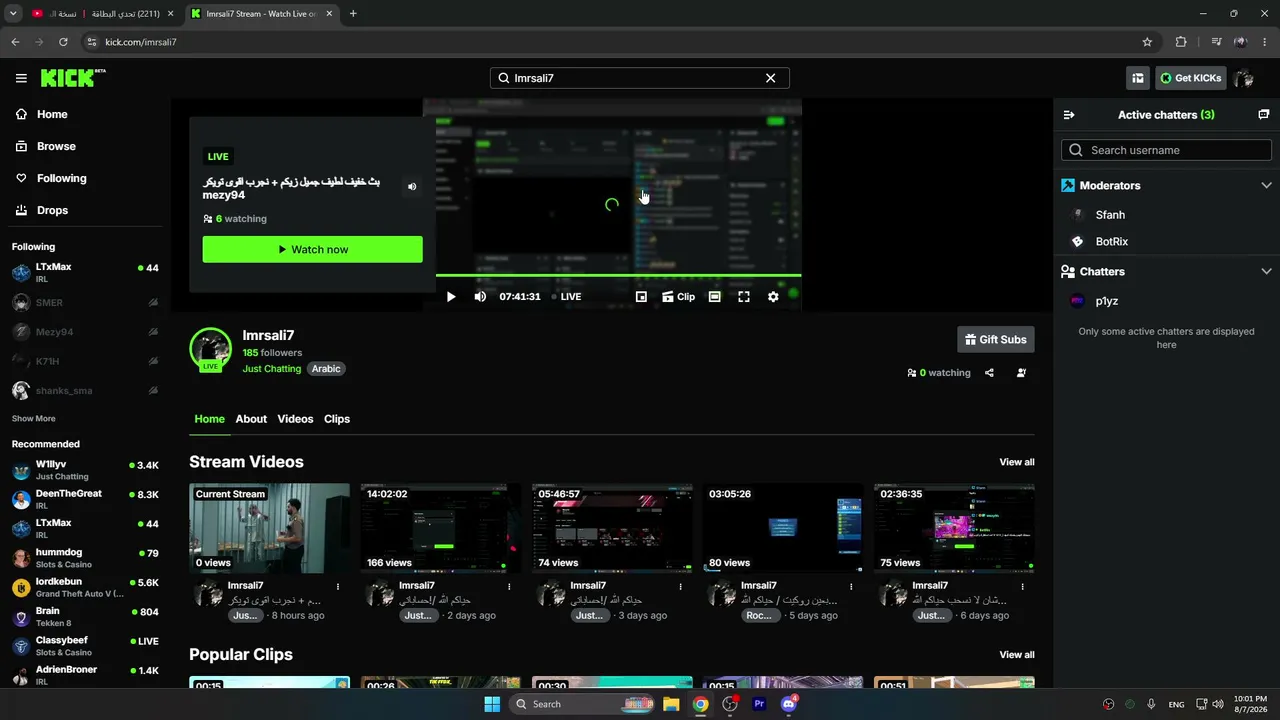
Task: Switch to the Videos tab
Action: 295,419
